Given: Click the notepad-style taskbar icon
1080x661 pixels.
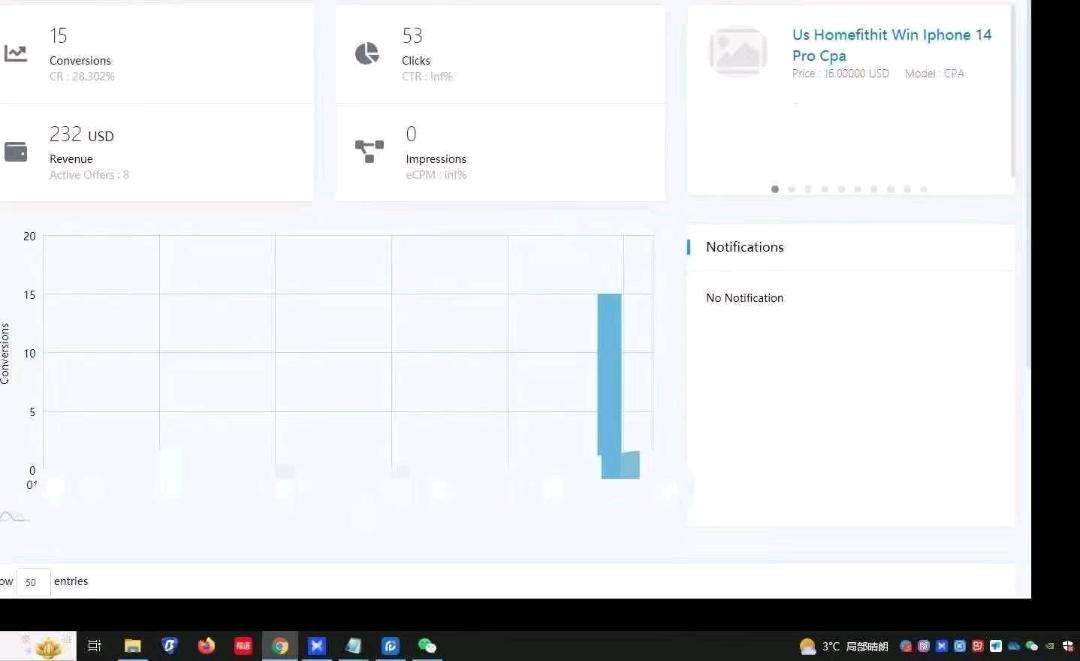Looking at the screenshot, I should click(x=353, y=646).
